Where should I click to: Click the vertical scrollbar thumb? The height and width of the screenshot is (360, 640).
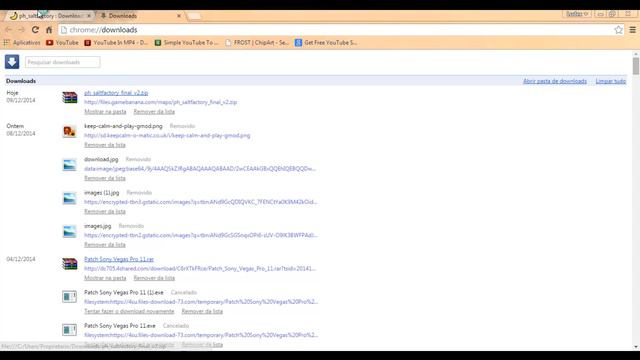(636, 66)
